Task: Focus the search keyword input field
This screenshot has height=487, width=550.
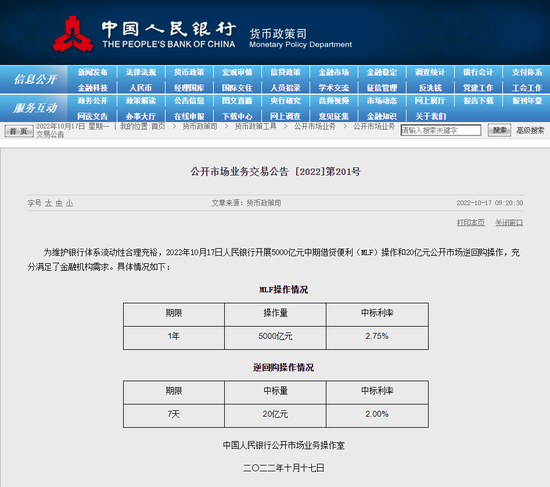Action: click(441, 131)
